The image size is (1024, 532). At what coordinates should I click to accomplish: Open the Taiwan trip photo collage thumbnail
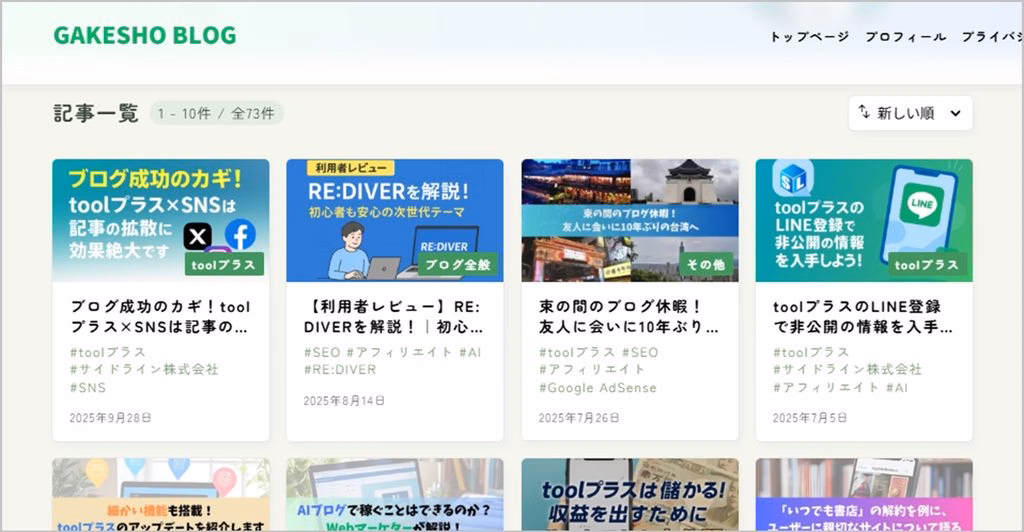coord(630,221)
